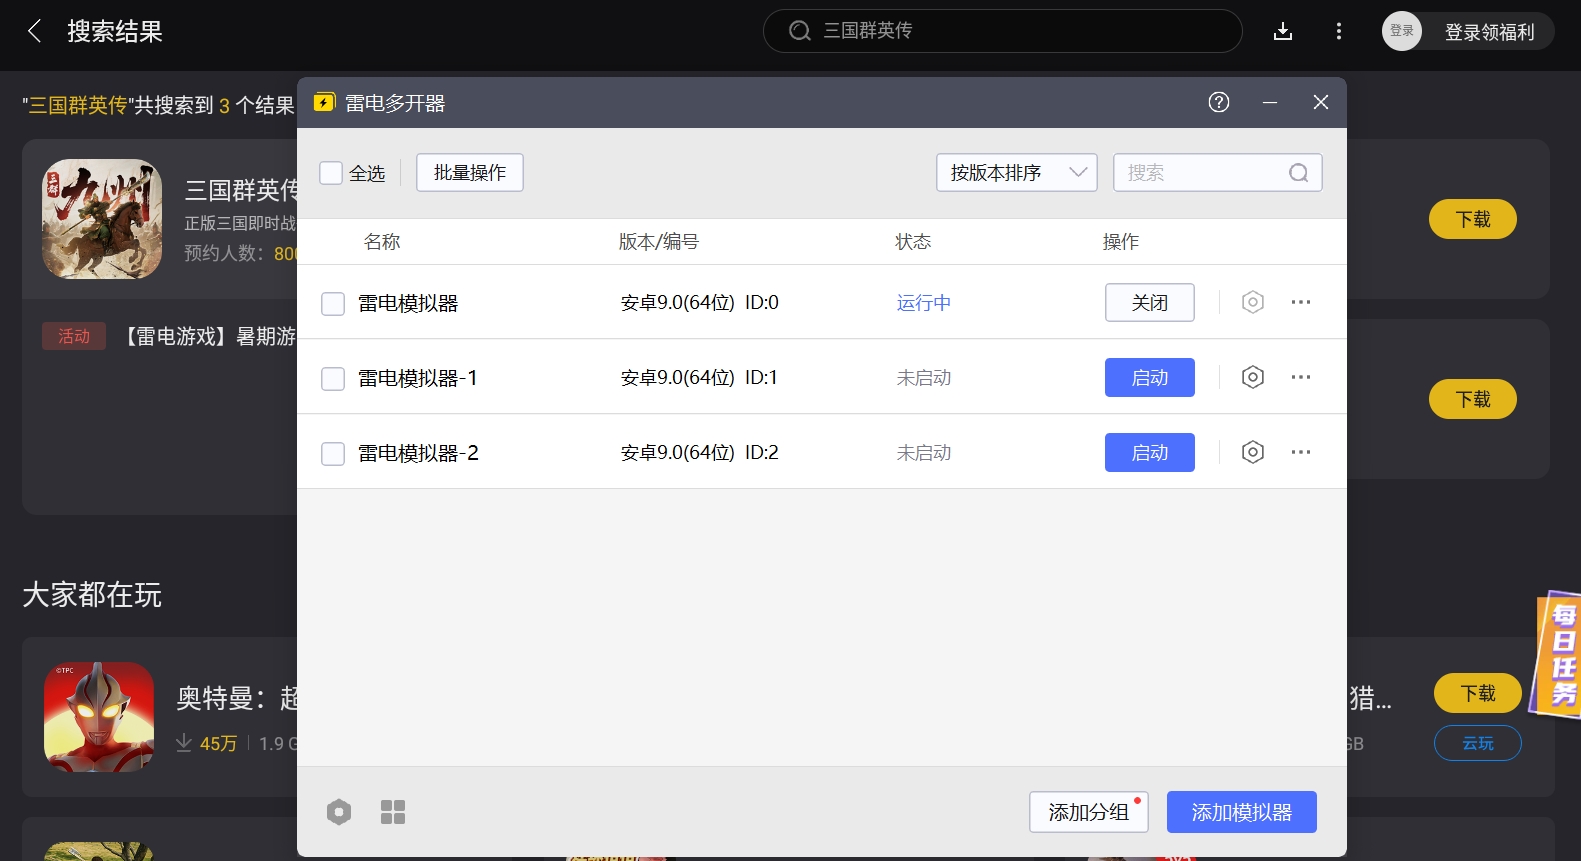Start emulator 雷电模拟器-2 with 启动
The width and height of the screenshot is (1581, 861).
coord(1150,452)
